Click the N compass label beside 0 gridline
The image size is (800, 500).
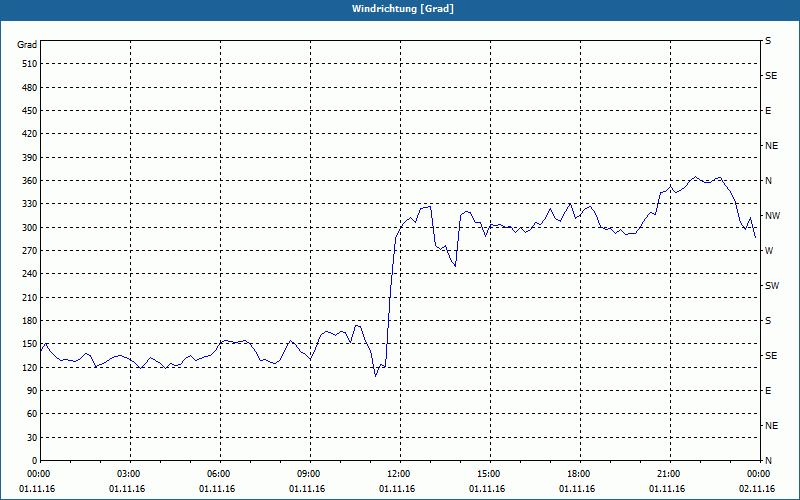768,461
